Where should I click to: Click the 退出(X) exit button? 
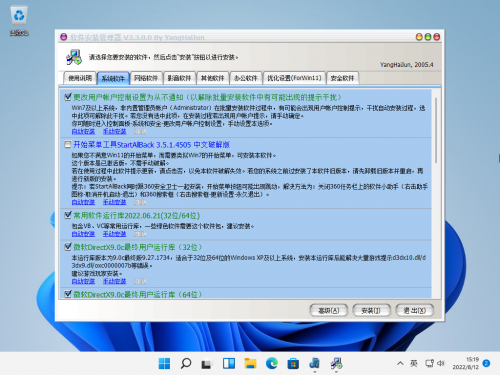tap(414, 310)
